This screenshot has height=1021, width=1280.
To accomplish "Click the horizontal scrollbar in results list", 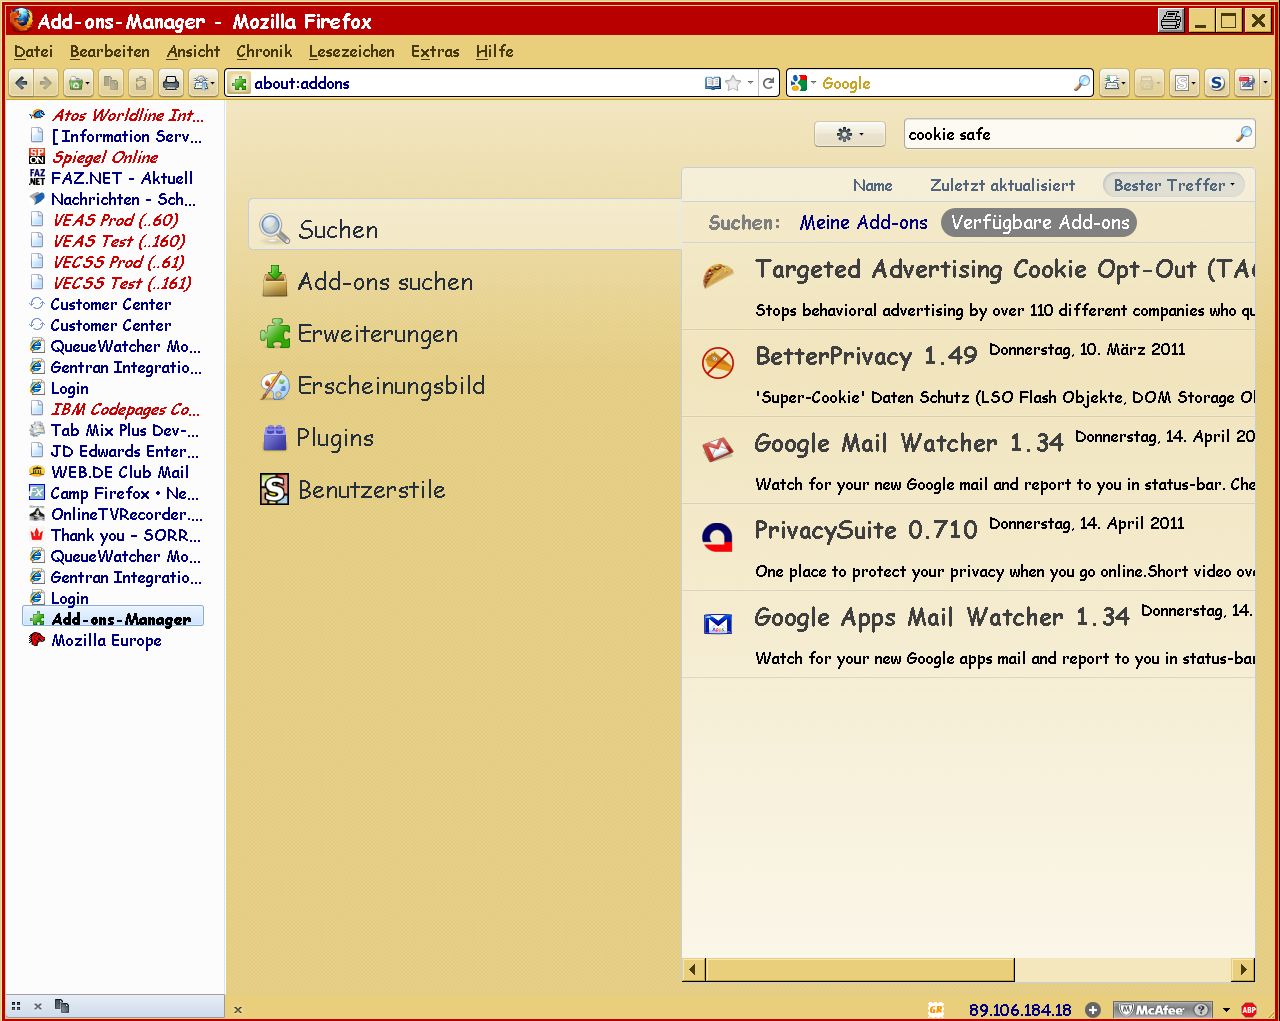I will 860,969.
